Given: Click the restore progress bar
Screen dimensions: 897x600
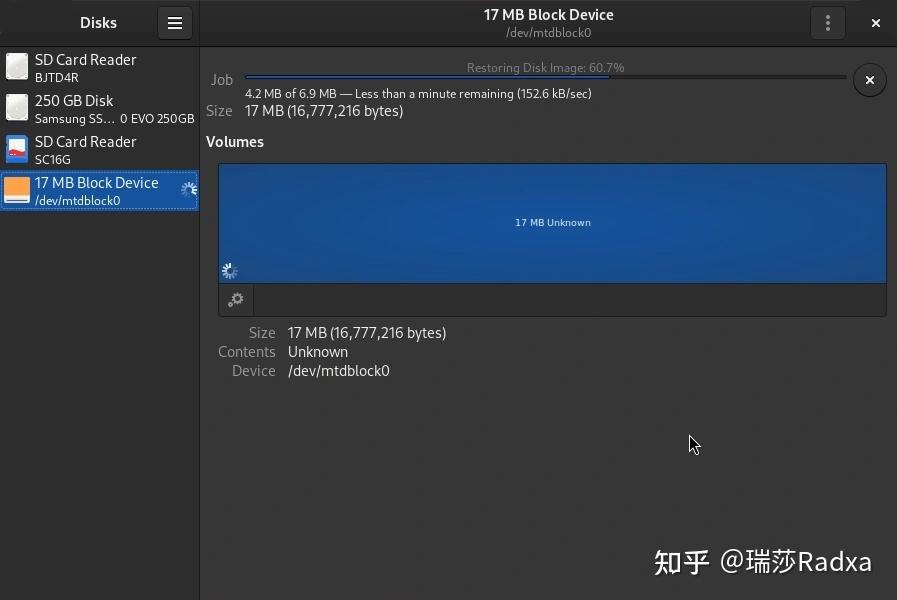Looking at the screenshot, I should pyautogui.click(x=545, y=77).
